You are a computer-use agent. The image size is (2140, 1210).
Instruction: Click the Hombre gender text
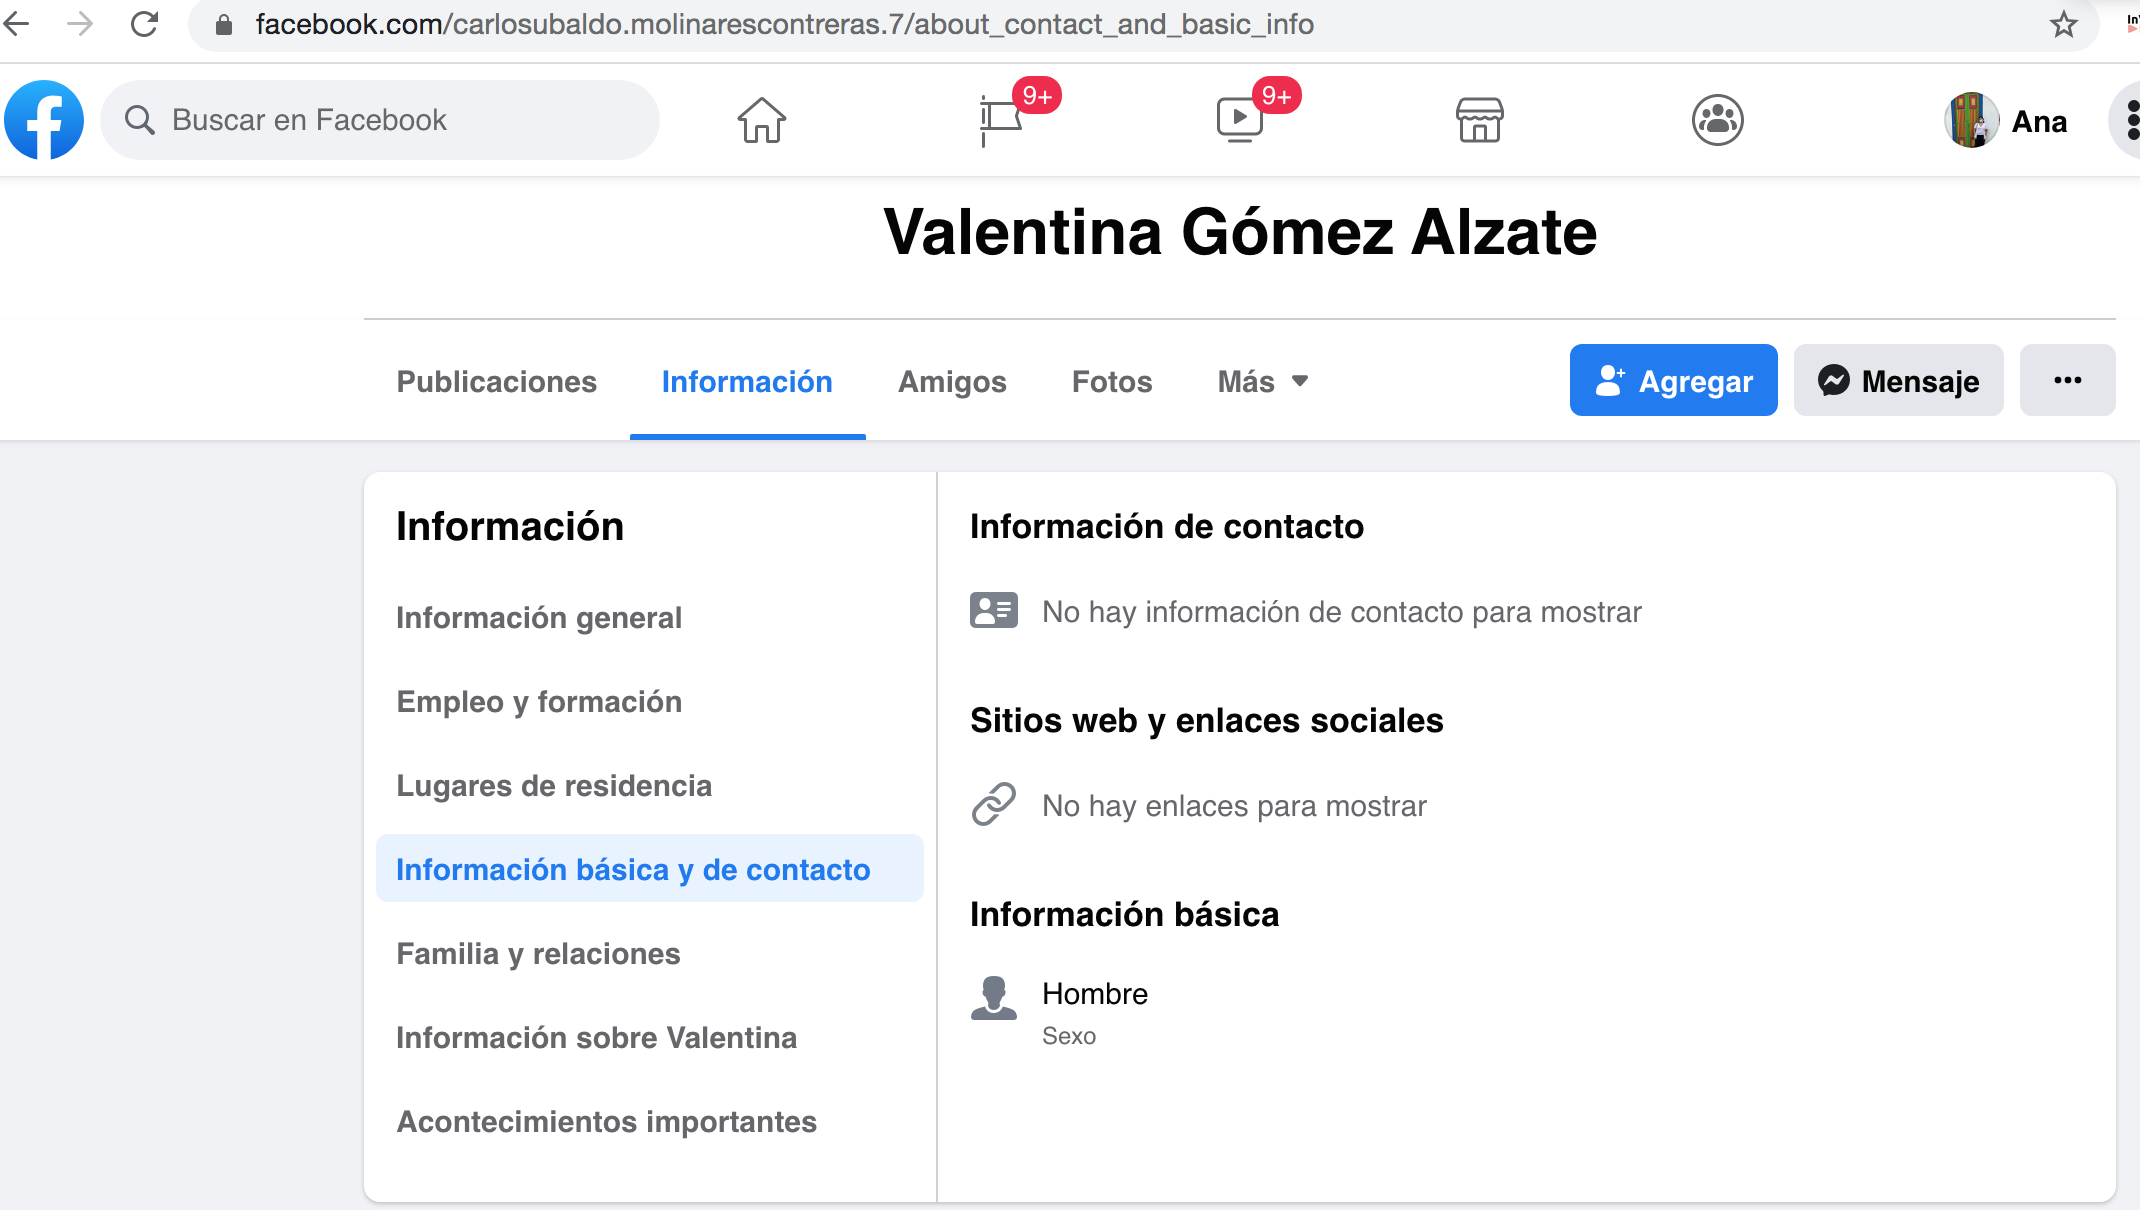(1095, 994)
